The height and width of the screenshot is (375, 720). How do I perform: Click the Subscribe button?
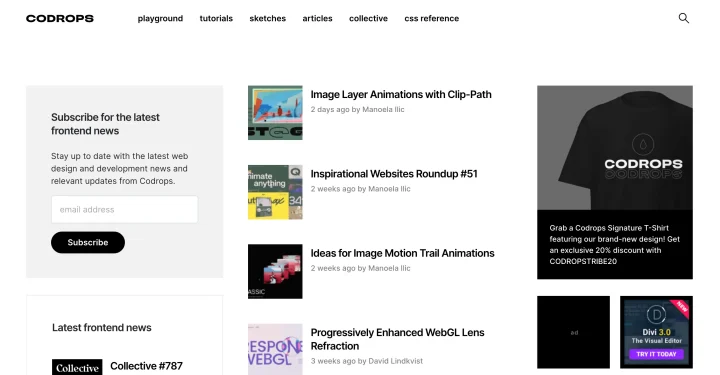pos(88,242)
